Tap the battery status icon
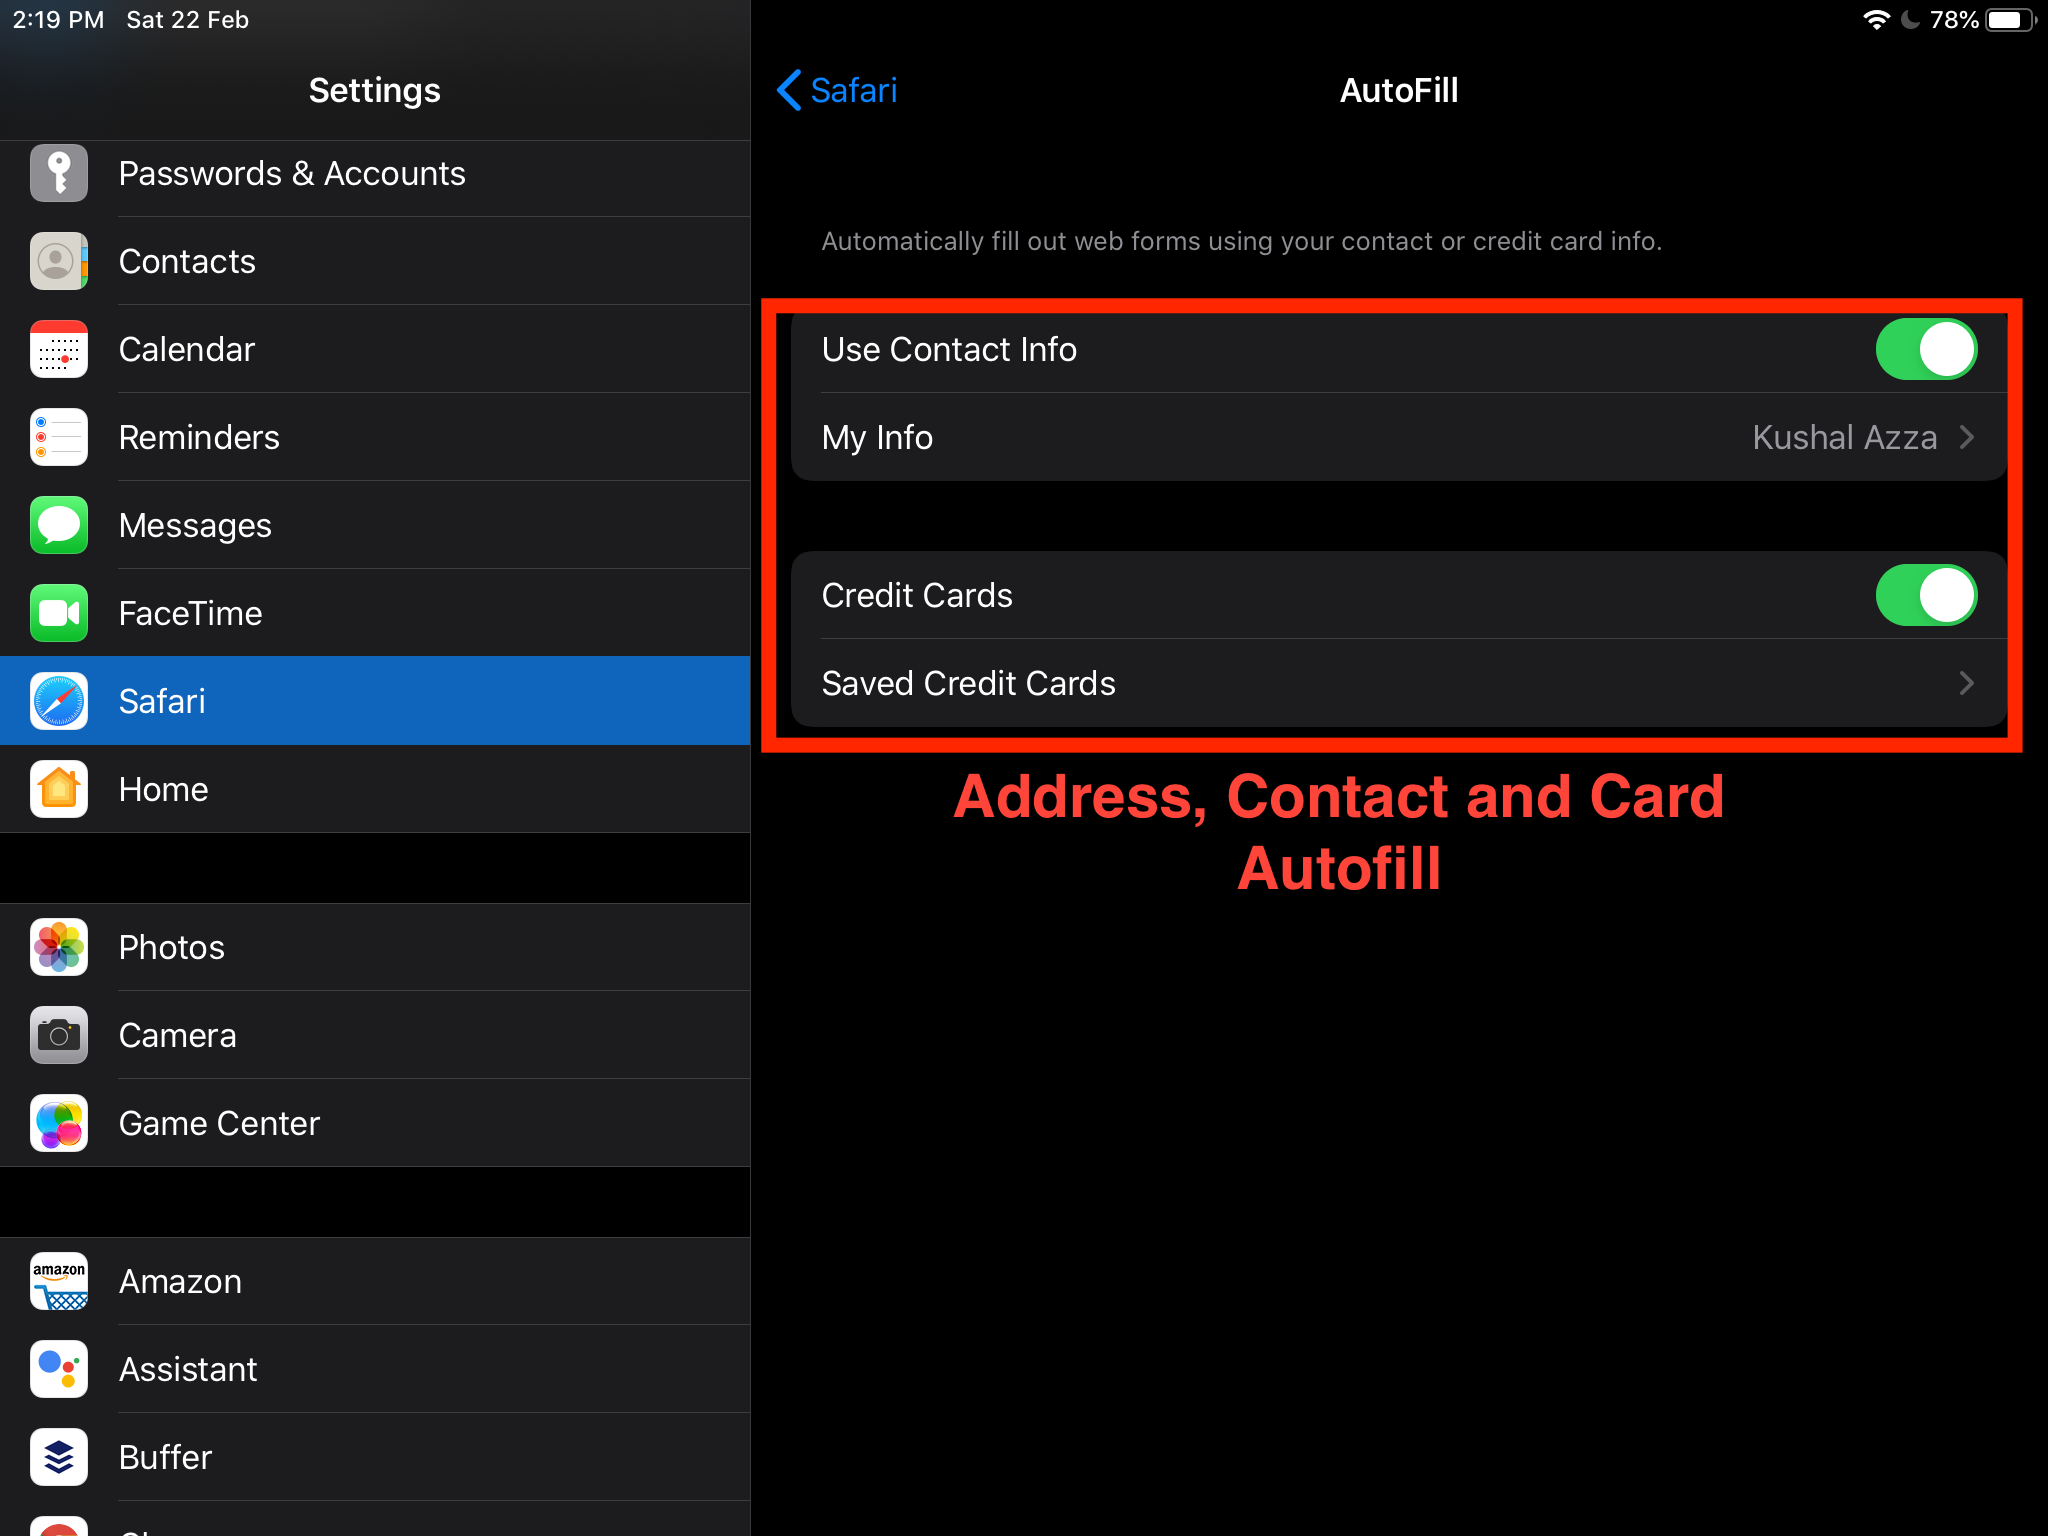 [x=2011, y=20]
